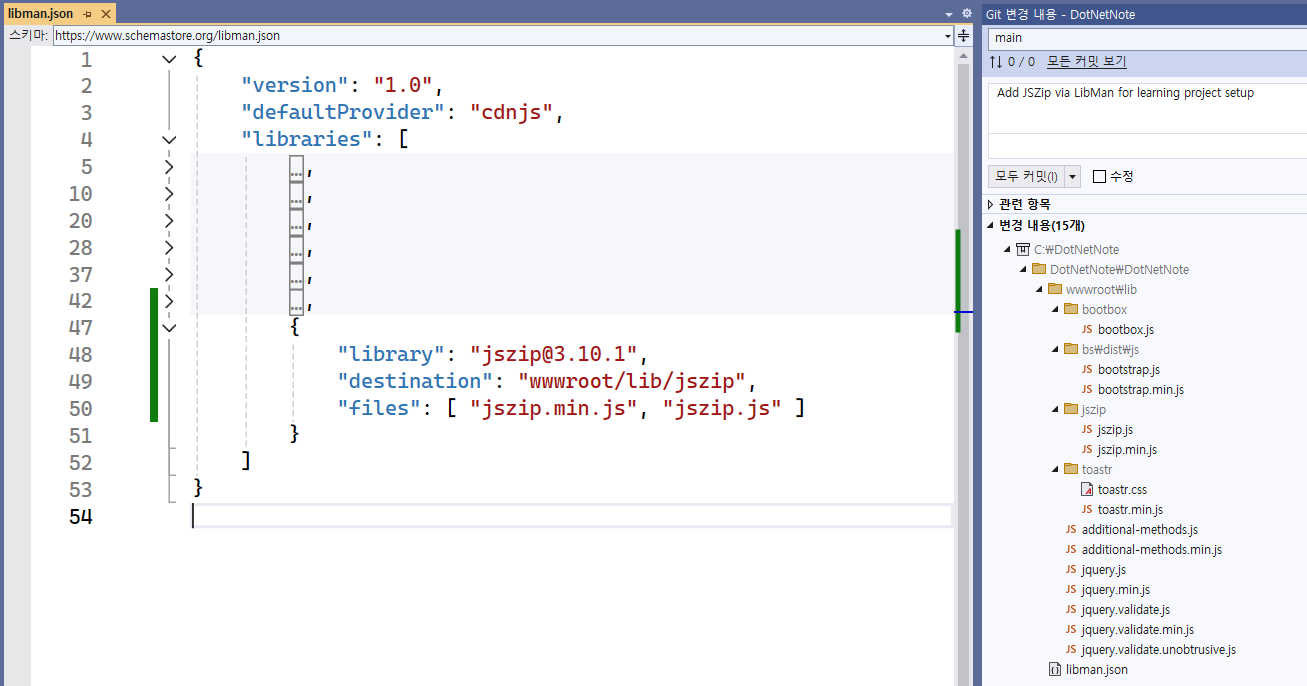Screen dimensions: 1307x686
Task: Open the 모두 커밋 split-button dropdown
Action: point(1072,176)
